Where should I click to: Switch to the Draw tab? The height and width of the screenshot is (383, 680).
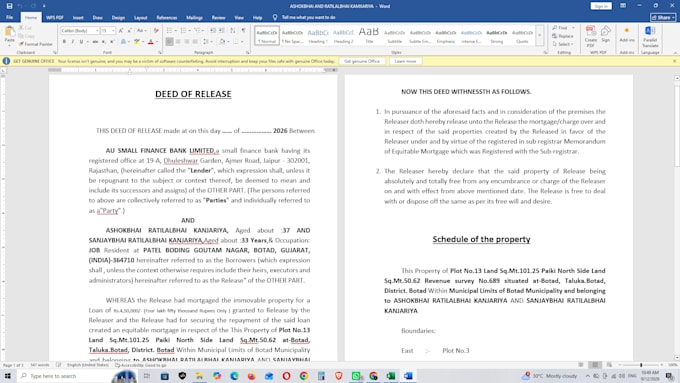pyautogui.click(x=98, y=18)
